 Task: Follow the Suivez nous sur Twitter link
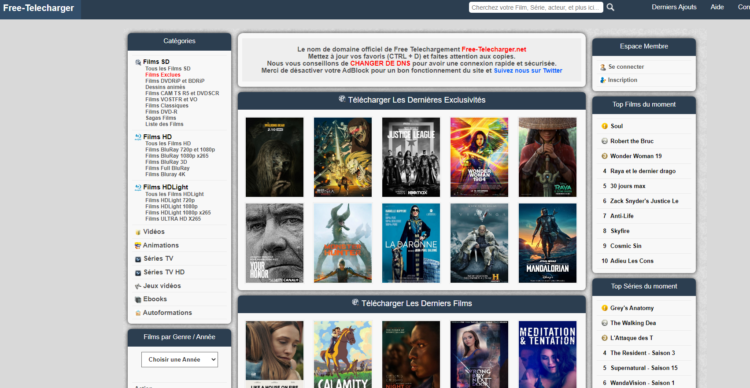tap(528, 70)
